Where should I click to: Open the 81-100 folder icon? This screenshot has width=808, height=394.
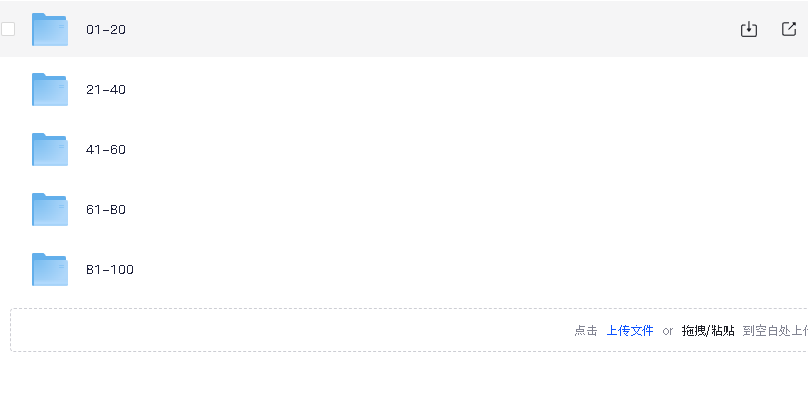(x=50, y=269)
